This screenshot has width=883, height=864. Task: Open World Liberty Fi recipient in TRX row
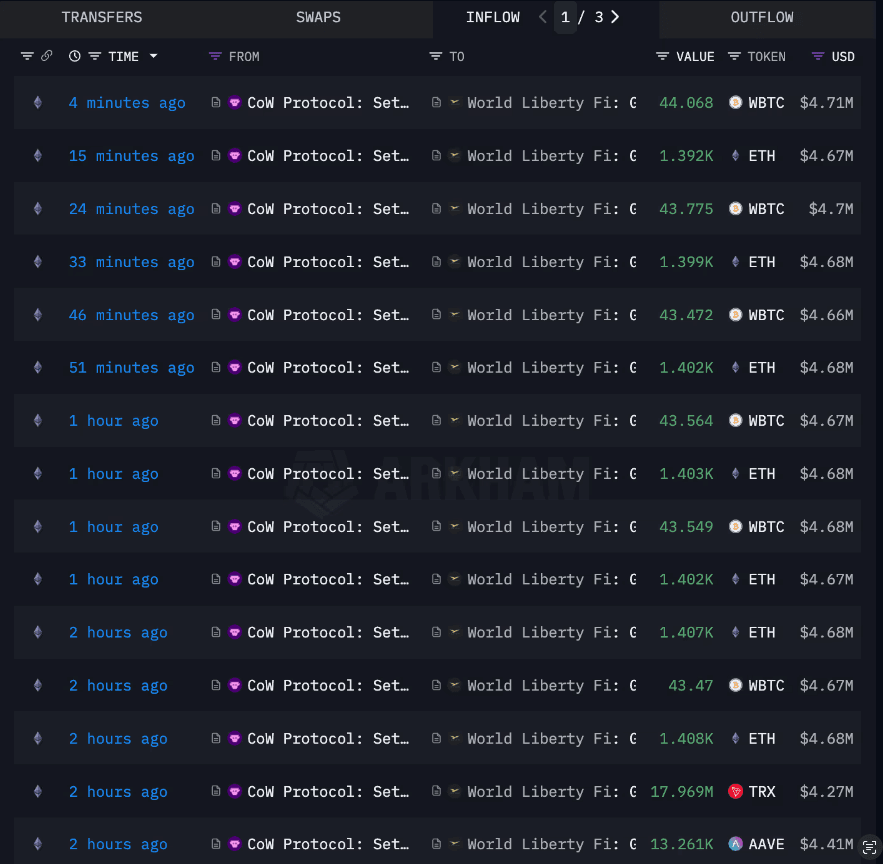click(x=550, y=792)
